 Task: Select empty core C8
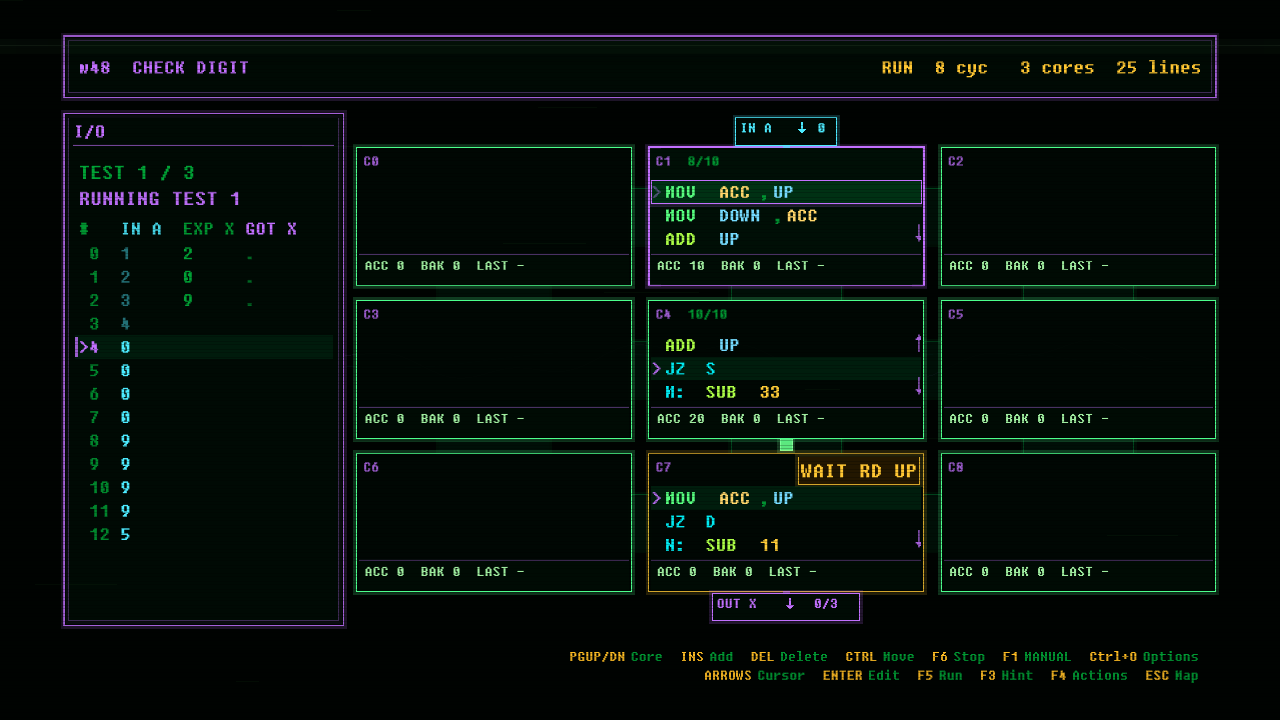(1078, 522)
